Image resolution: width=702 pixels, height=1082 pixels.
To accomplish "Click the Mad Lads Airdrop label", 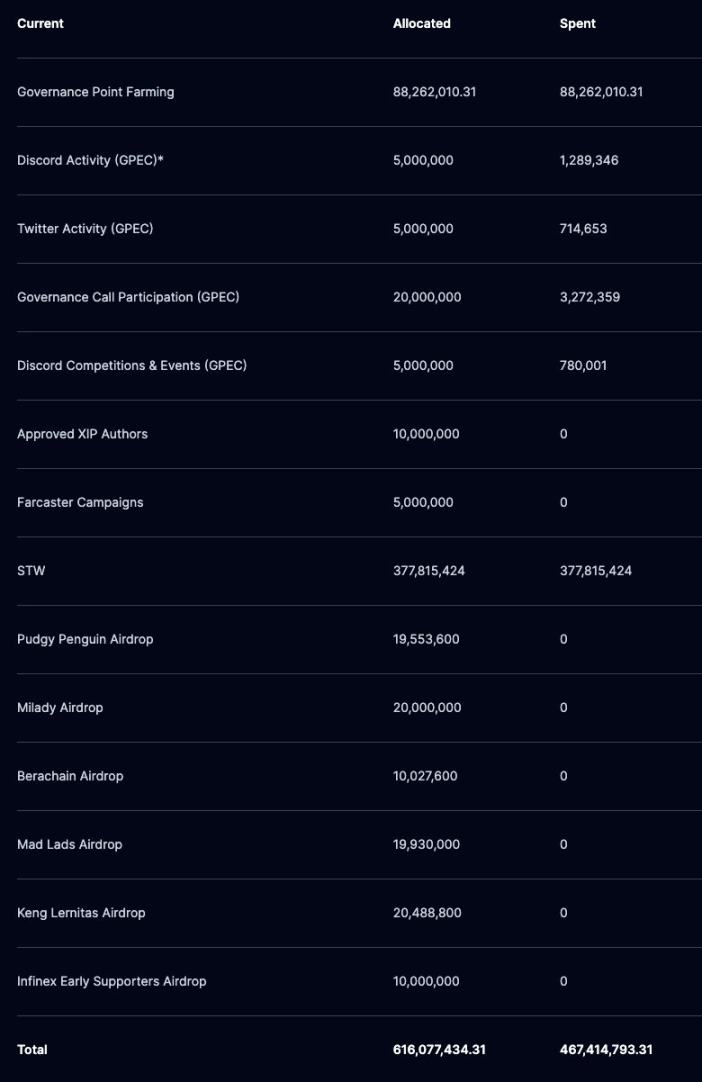I will click(69, 845).
